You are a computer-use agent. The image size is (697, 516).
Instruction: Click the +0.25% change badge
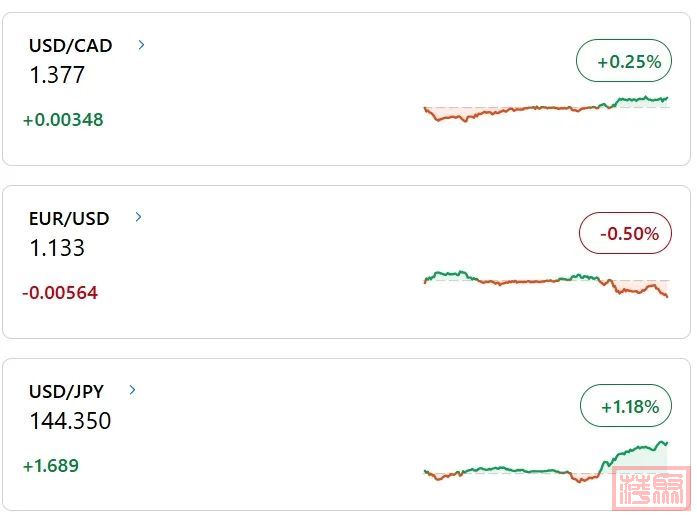[x=624, y=61]
